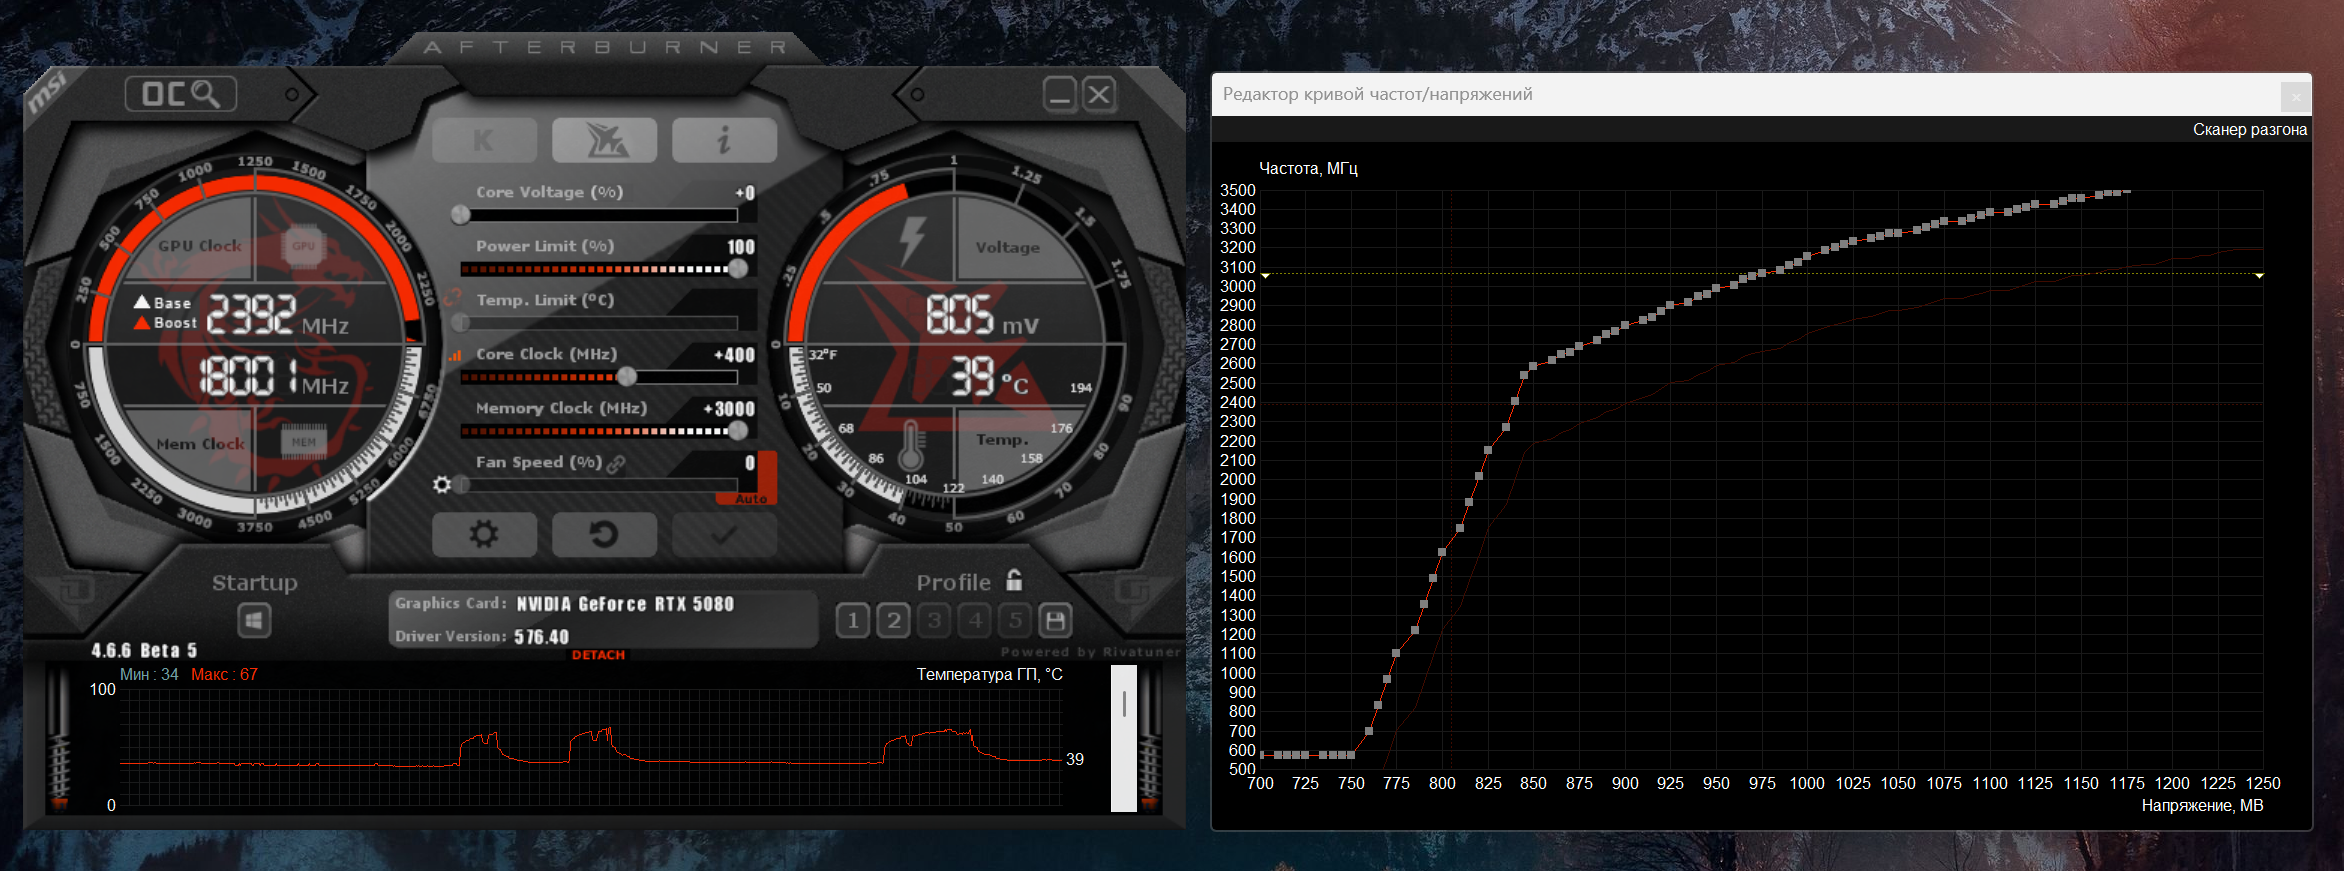The image size is (2344, 871).
Task: Minimize the Afterburner window
Action: tap(1060, 94)
